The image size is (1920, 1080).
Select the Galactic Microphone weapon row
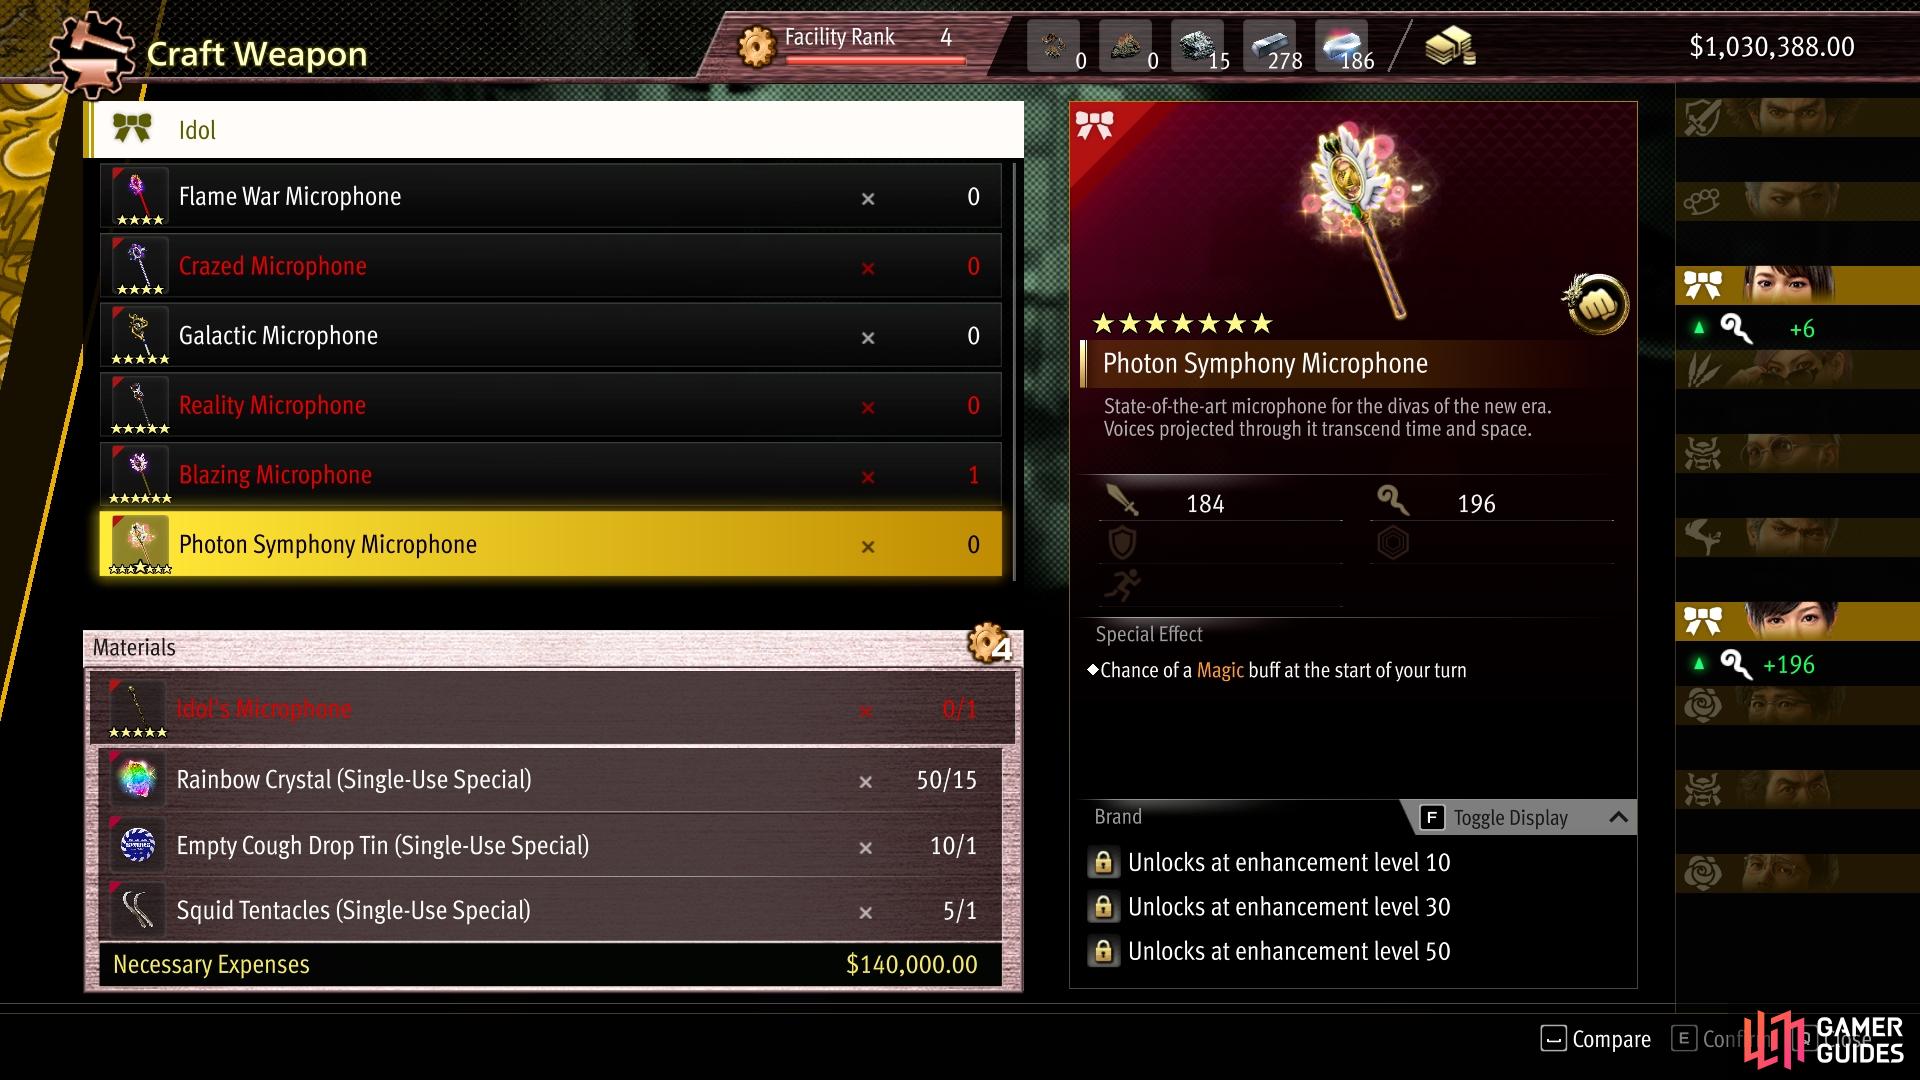(x=550, y=336)
